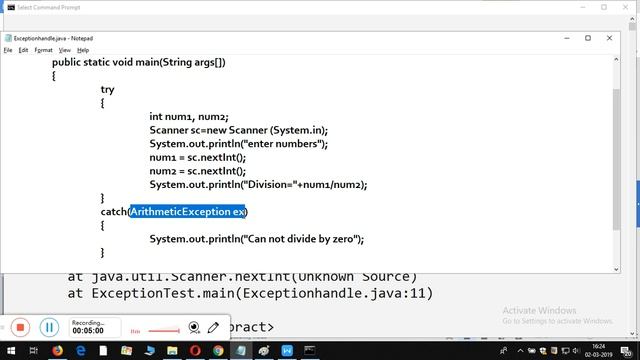Image resolution: width=640 pixels, height=360 pixels.
Task: Open the Windows Start menu
Action: [11, 351]
